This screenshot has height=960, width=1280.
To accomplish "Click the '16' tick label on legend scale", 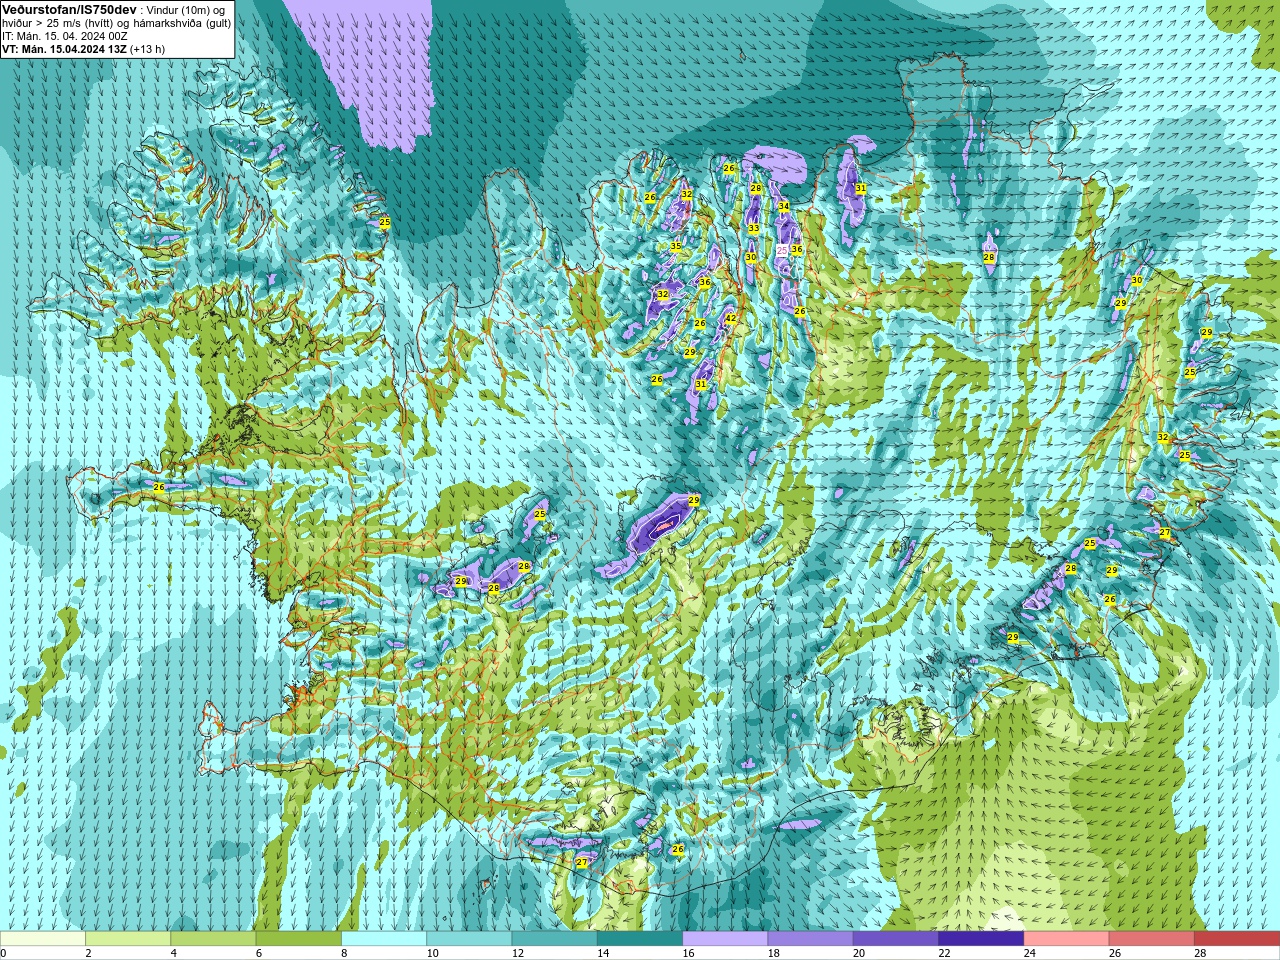I will pyautogui.click(x=688, y=953).
